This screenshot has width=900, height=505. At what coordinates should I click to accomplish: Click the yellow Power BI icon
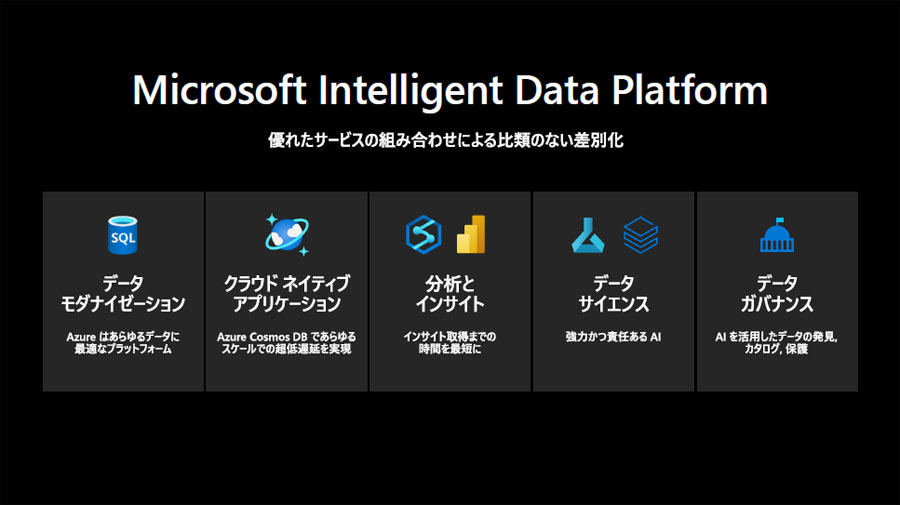click(x=471, y=234)
